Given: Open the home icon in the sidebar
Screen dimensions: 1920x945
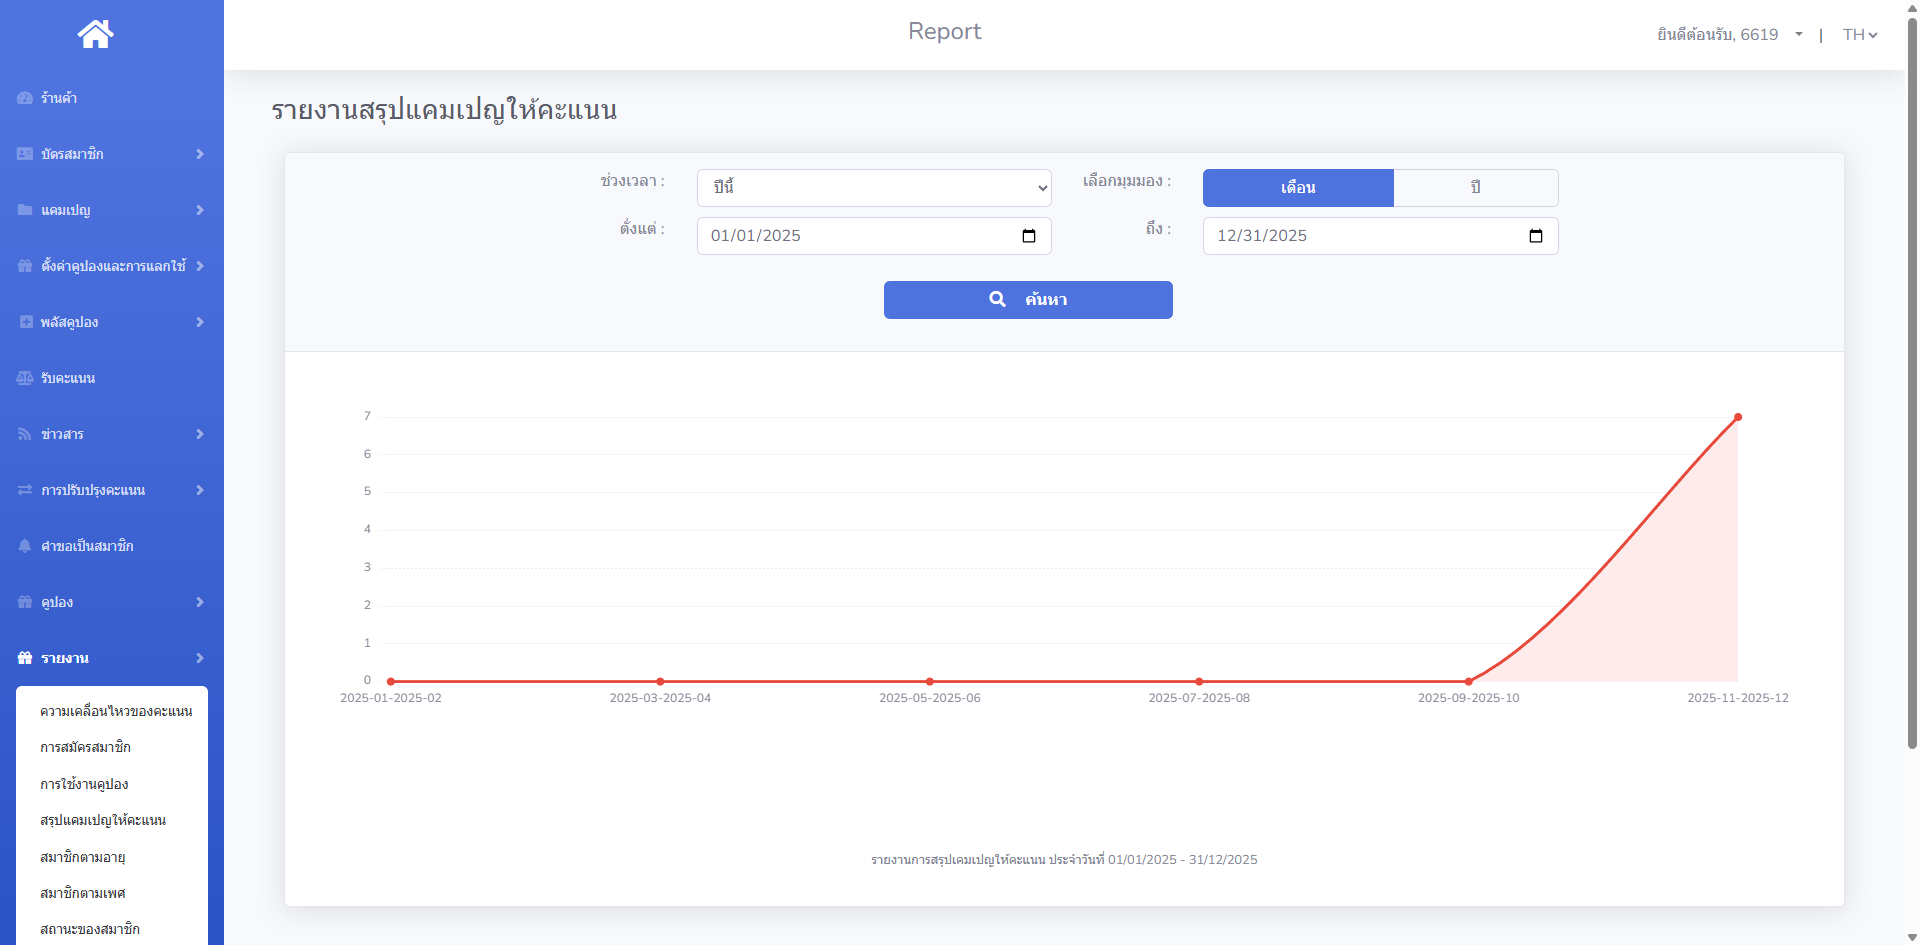Looking at the screenshot, I should [x=96, y=34].
